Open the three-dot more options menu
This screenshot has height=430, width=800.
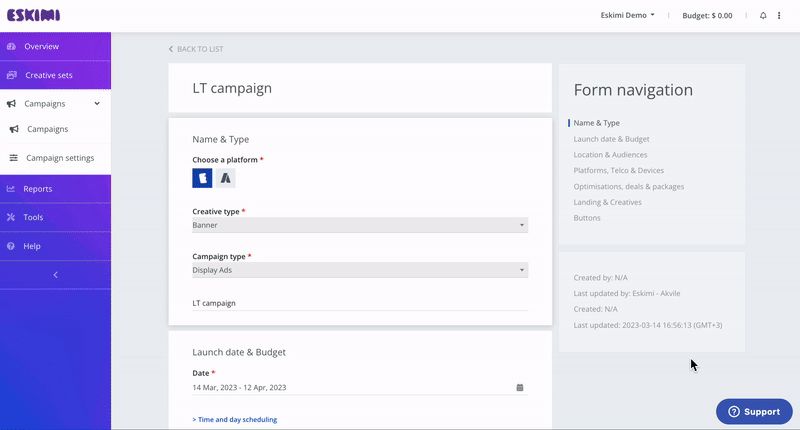click(x=779, y=15)
